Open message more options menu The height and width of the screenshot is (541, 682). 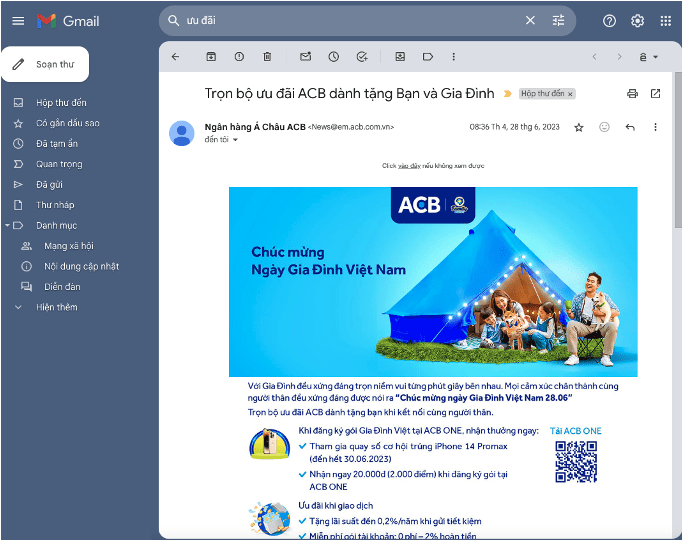click(x=655, y=127)
